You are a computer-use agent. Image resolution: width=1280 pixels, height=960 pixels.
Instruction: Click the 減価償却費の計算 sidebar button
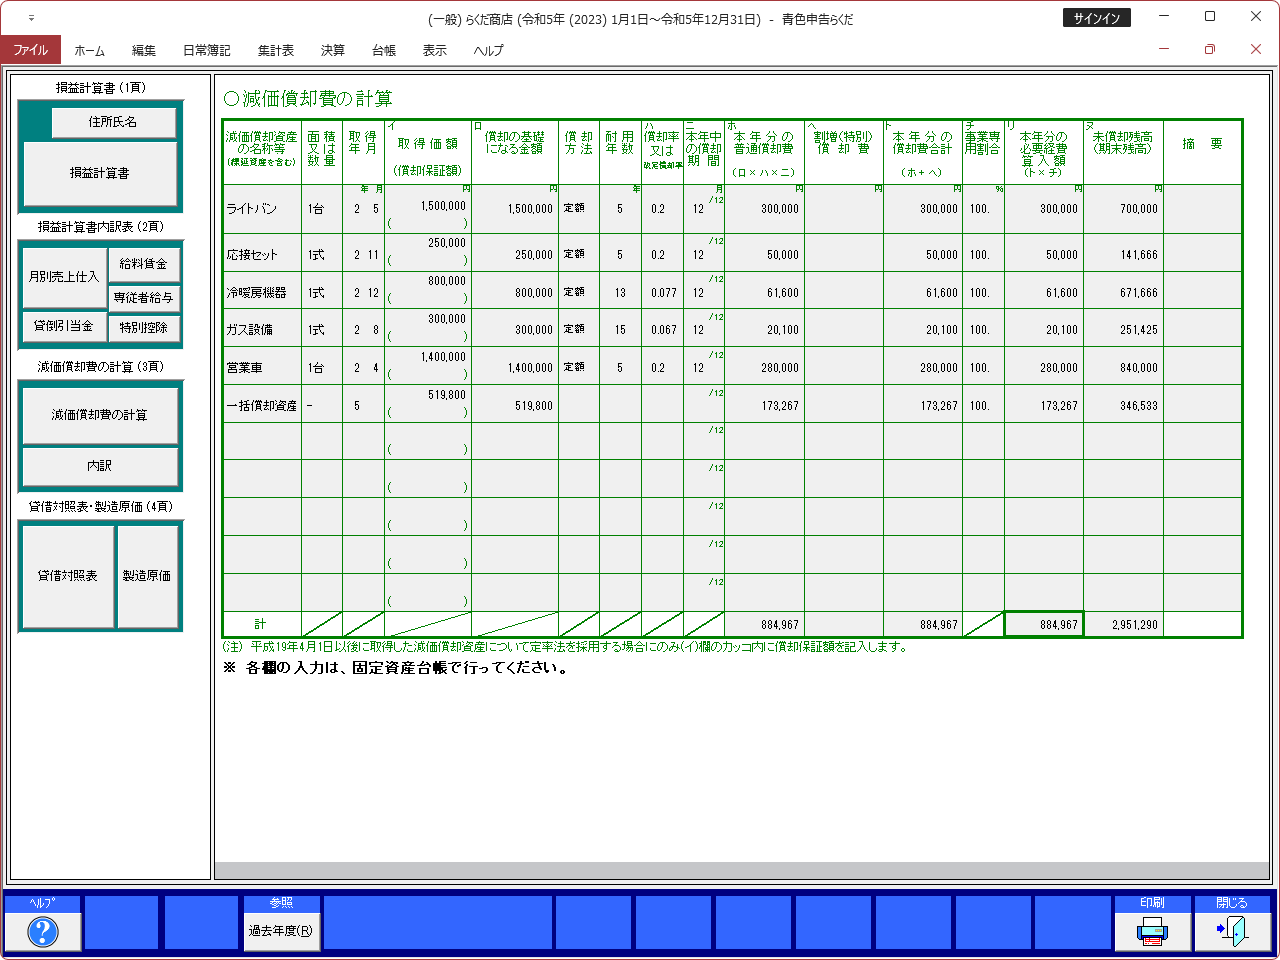(x=100, y=415)
